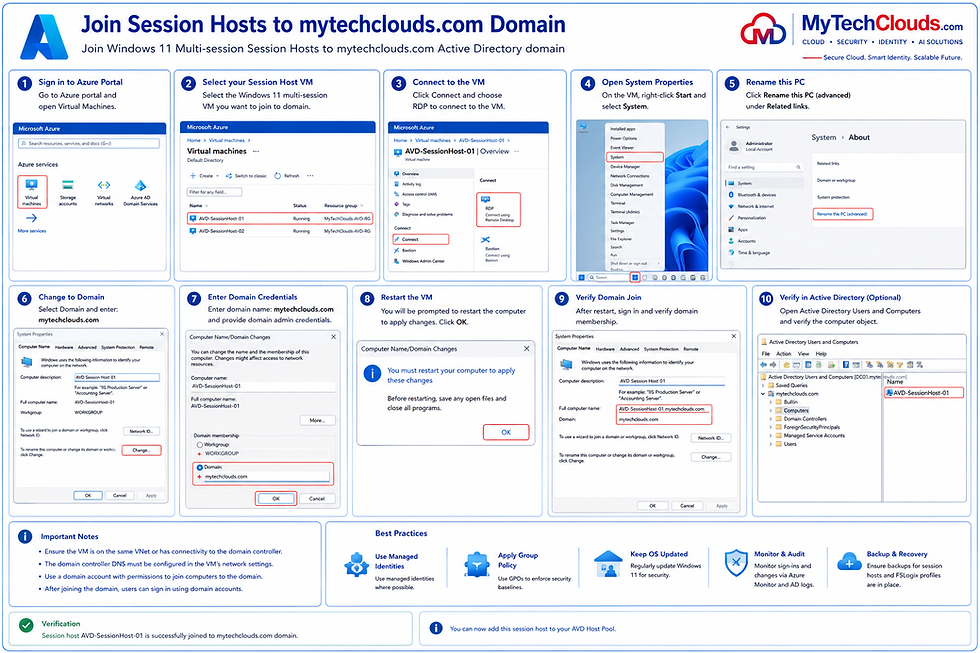
Task: Click the Settings back arrow
Action: click(728, 127)
